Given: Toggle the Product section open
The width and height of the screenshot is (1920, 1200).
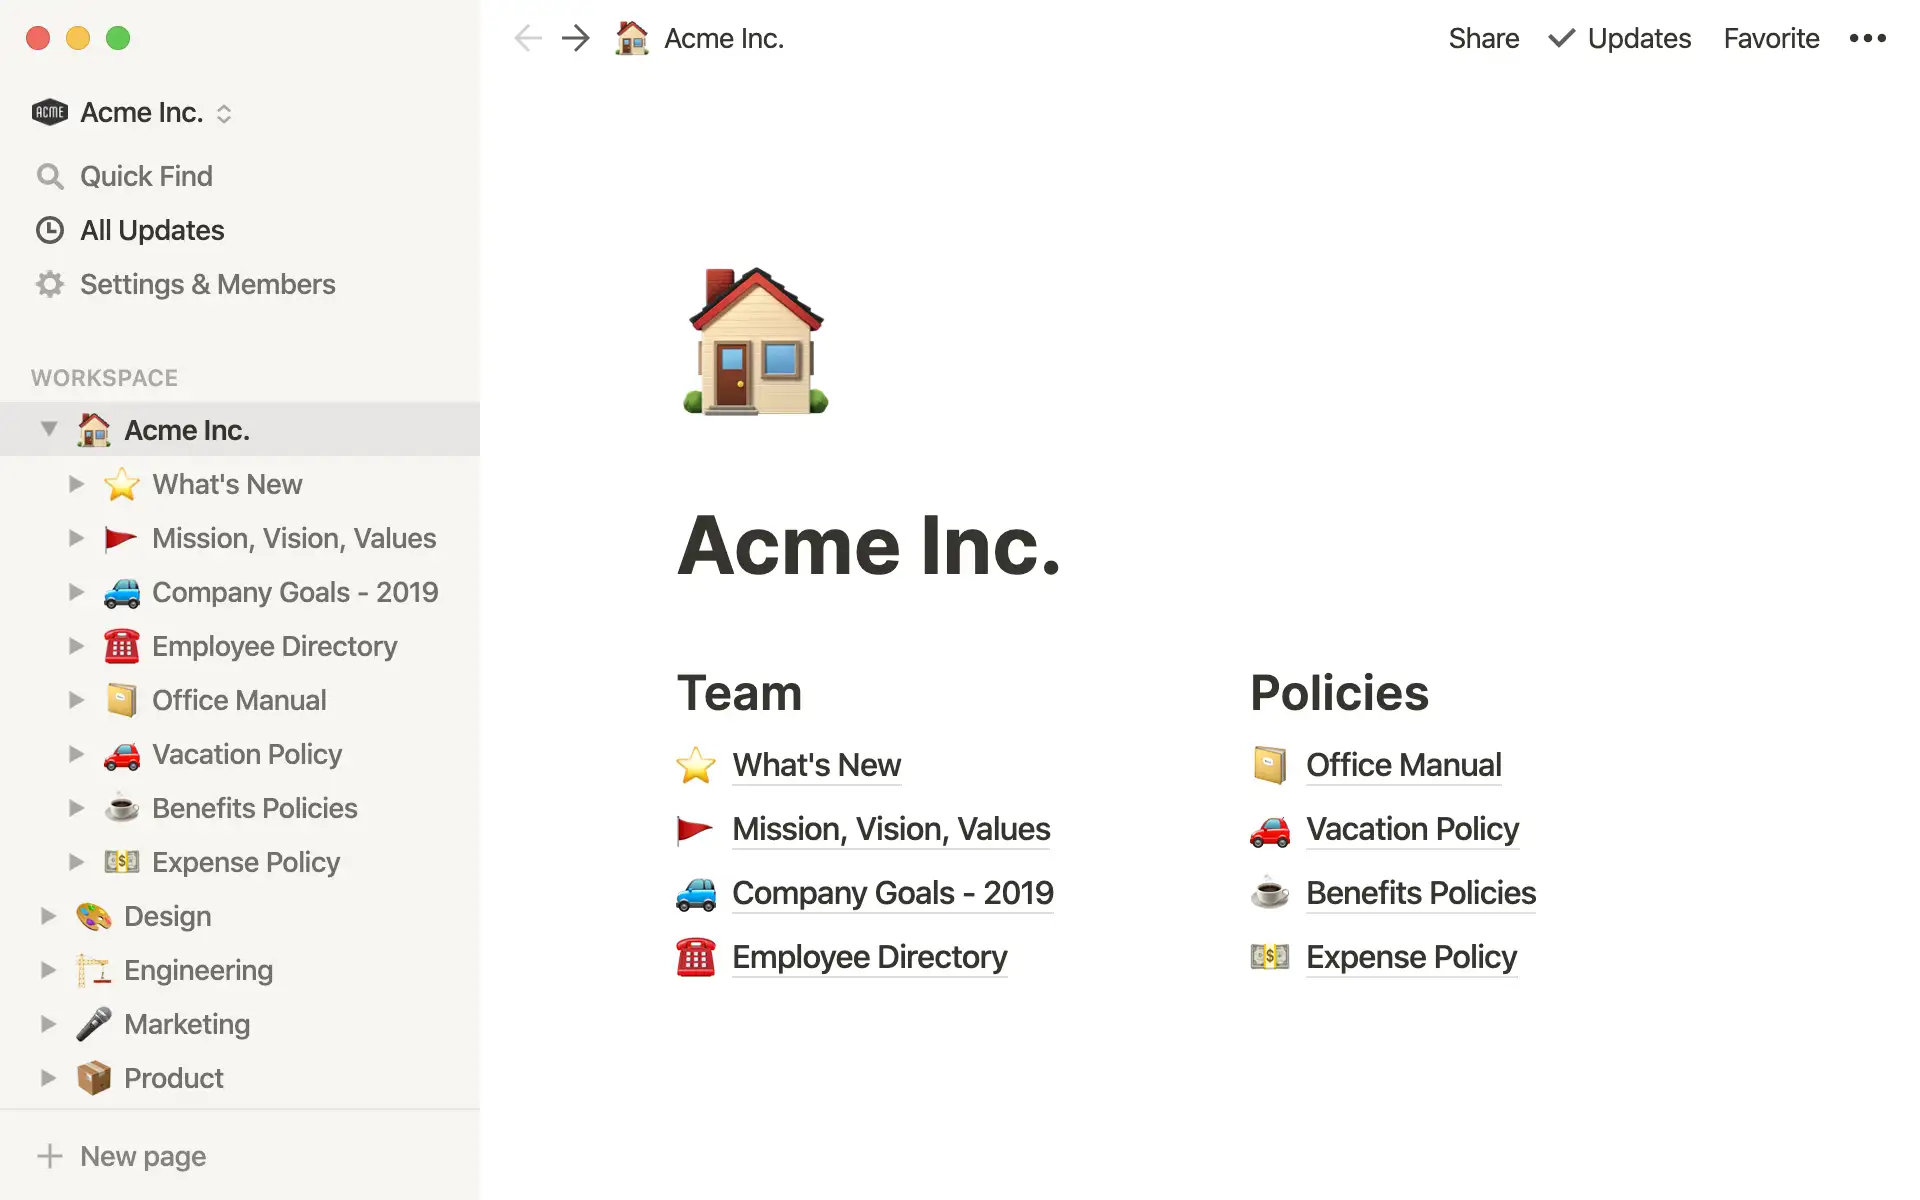Looking at the screenshot, I should click(48, 1077).
